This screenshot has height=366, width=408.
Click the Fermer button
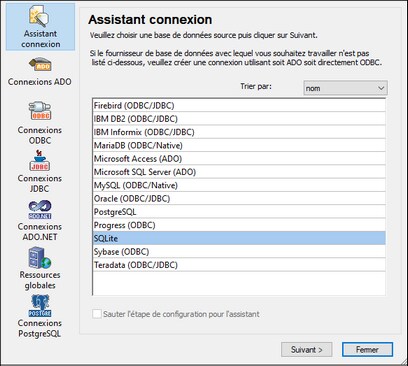pos(367,350)
